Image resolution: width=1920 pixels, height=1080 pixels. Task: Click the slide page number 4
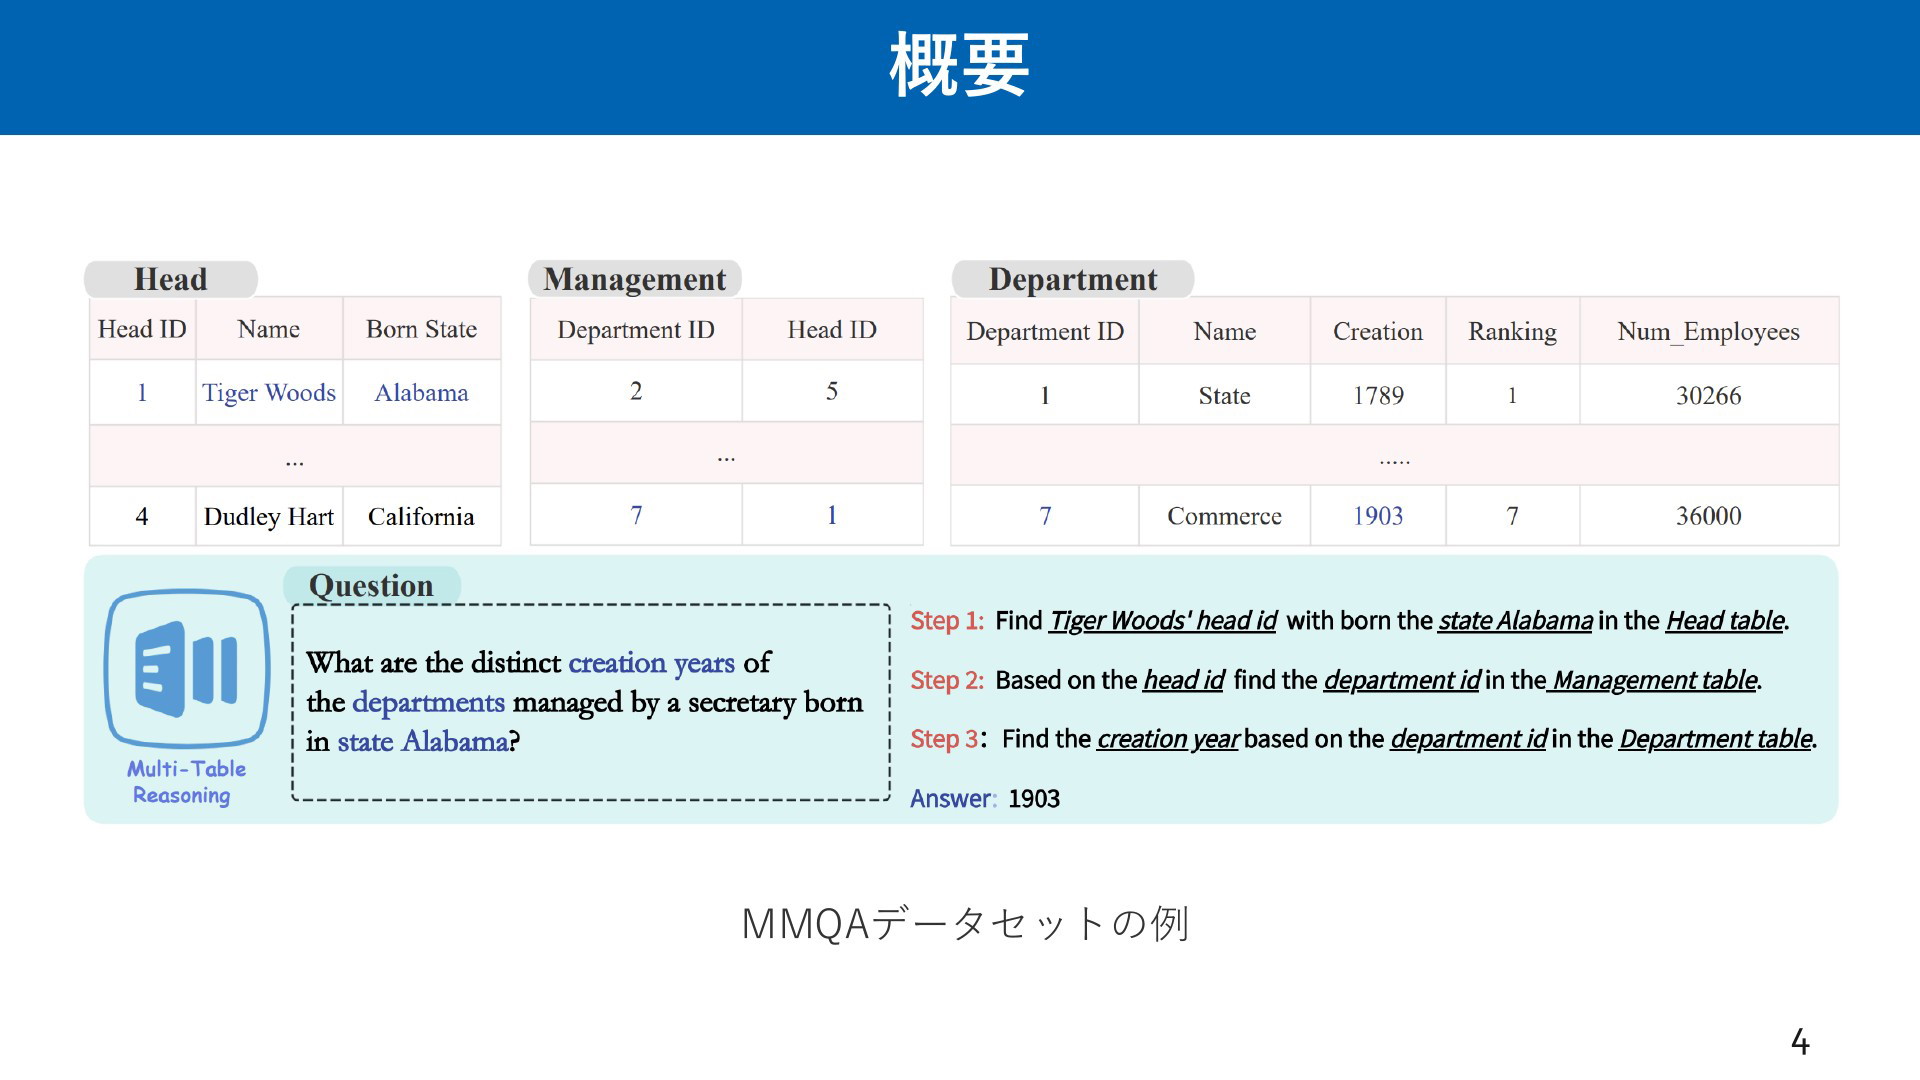[x=1800, y=1042]
